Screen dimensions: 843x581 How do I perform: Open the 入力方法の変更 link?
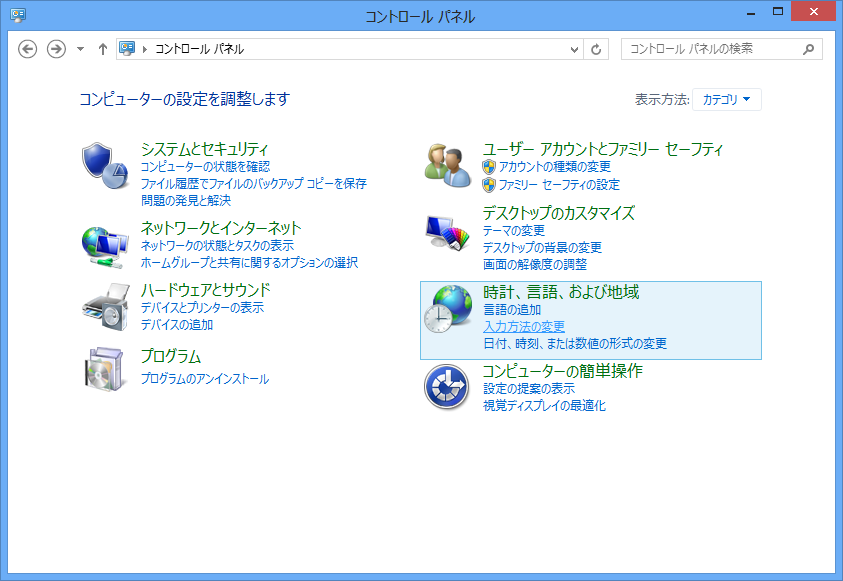pos(524,327)
